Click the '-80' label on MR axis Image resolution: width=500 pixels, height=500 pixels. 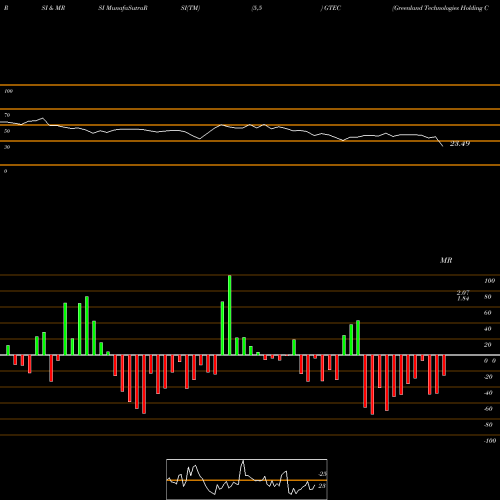click(x=488, y=425)
